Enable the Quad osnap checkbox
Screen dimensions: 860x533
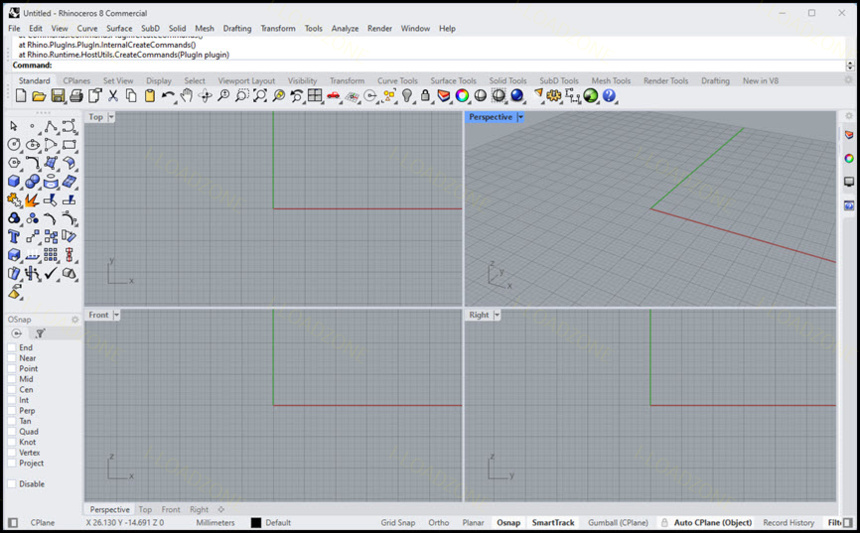[12, 432]
